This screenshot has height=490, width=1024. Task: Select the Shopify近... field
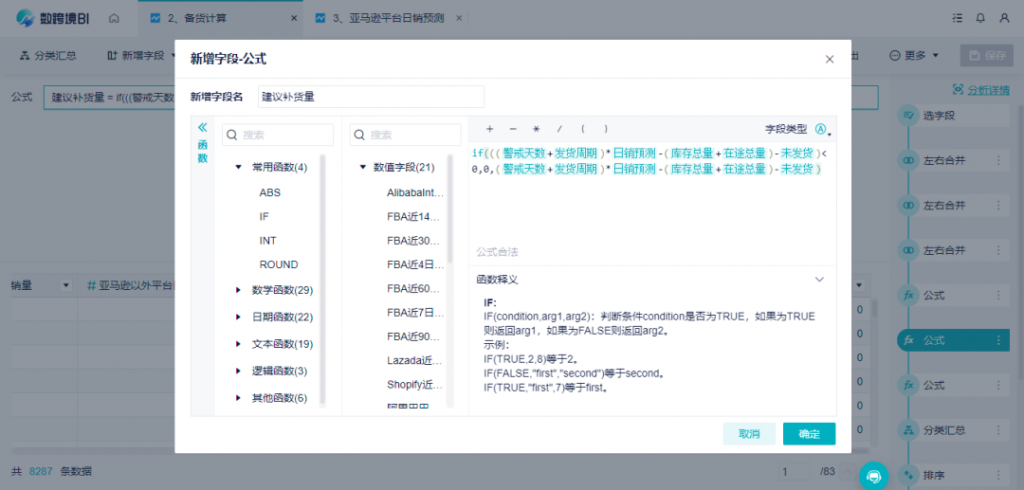(415, 385)
